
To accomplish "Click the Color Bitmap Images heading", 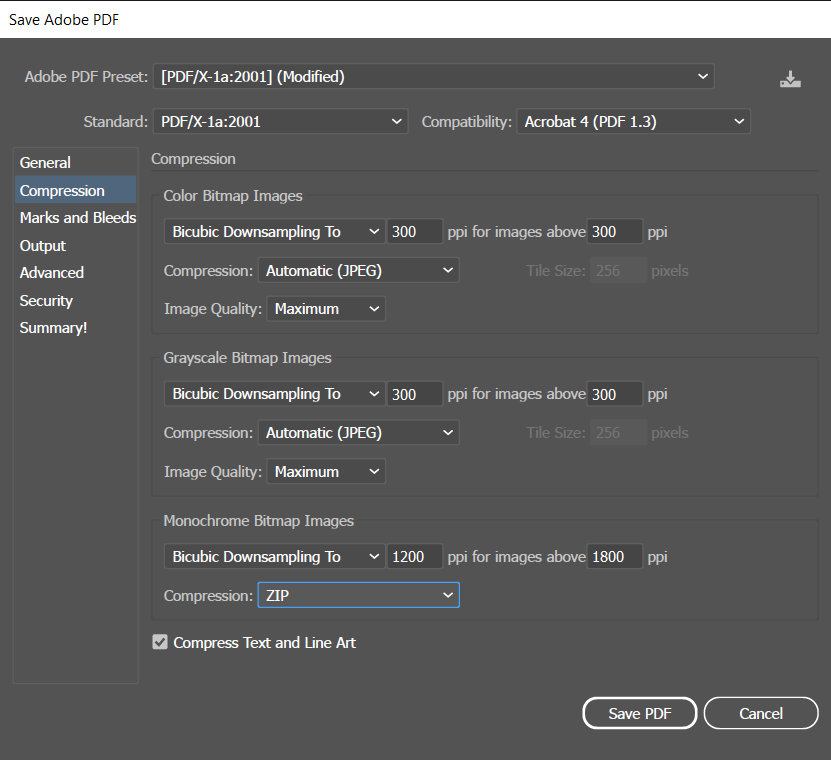I will [233, 196].
